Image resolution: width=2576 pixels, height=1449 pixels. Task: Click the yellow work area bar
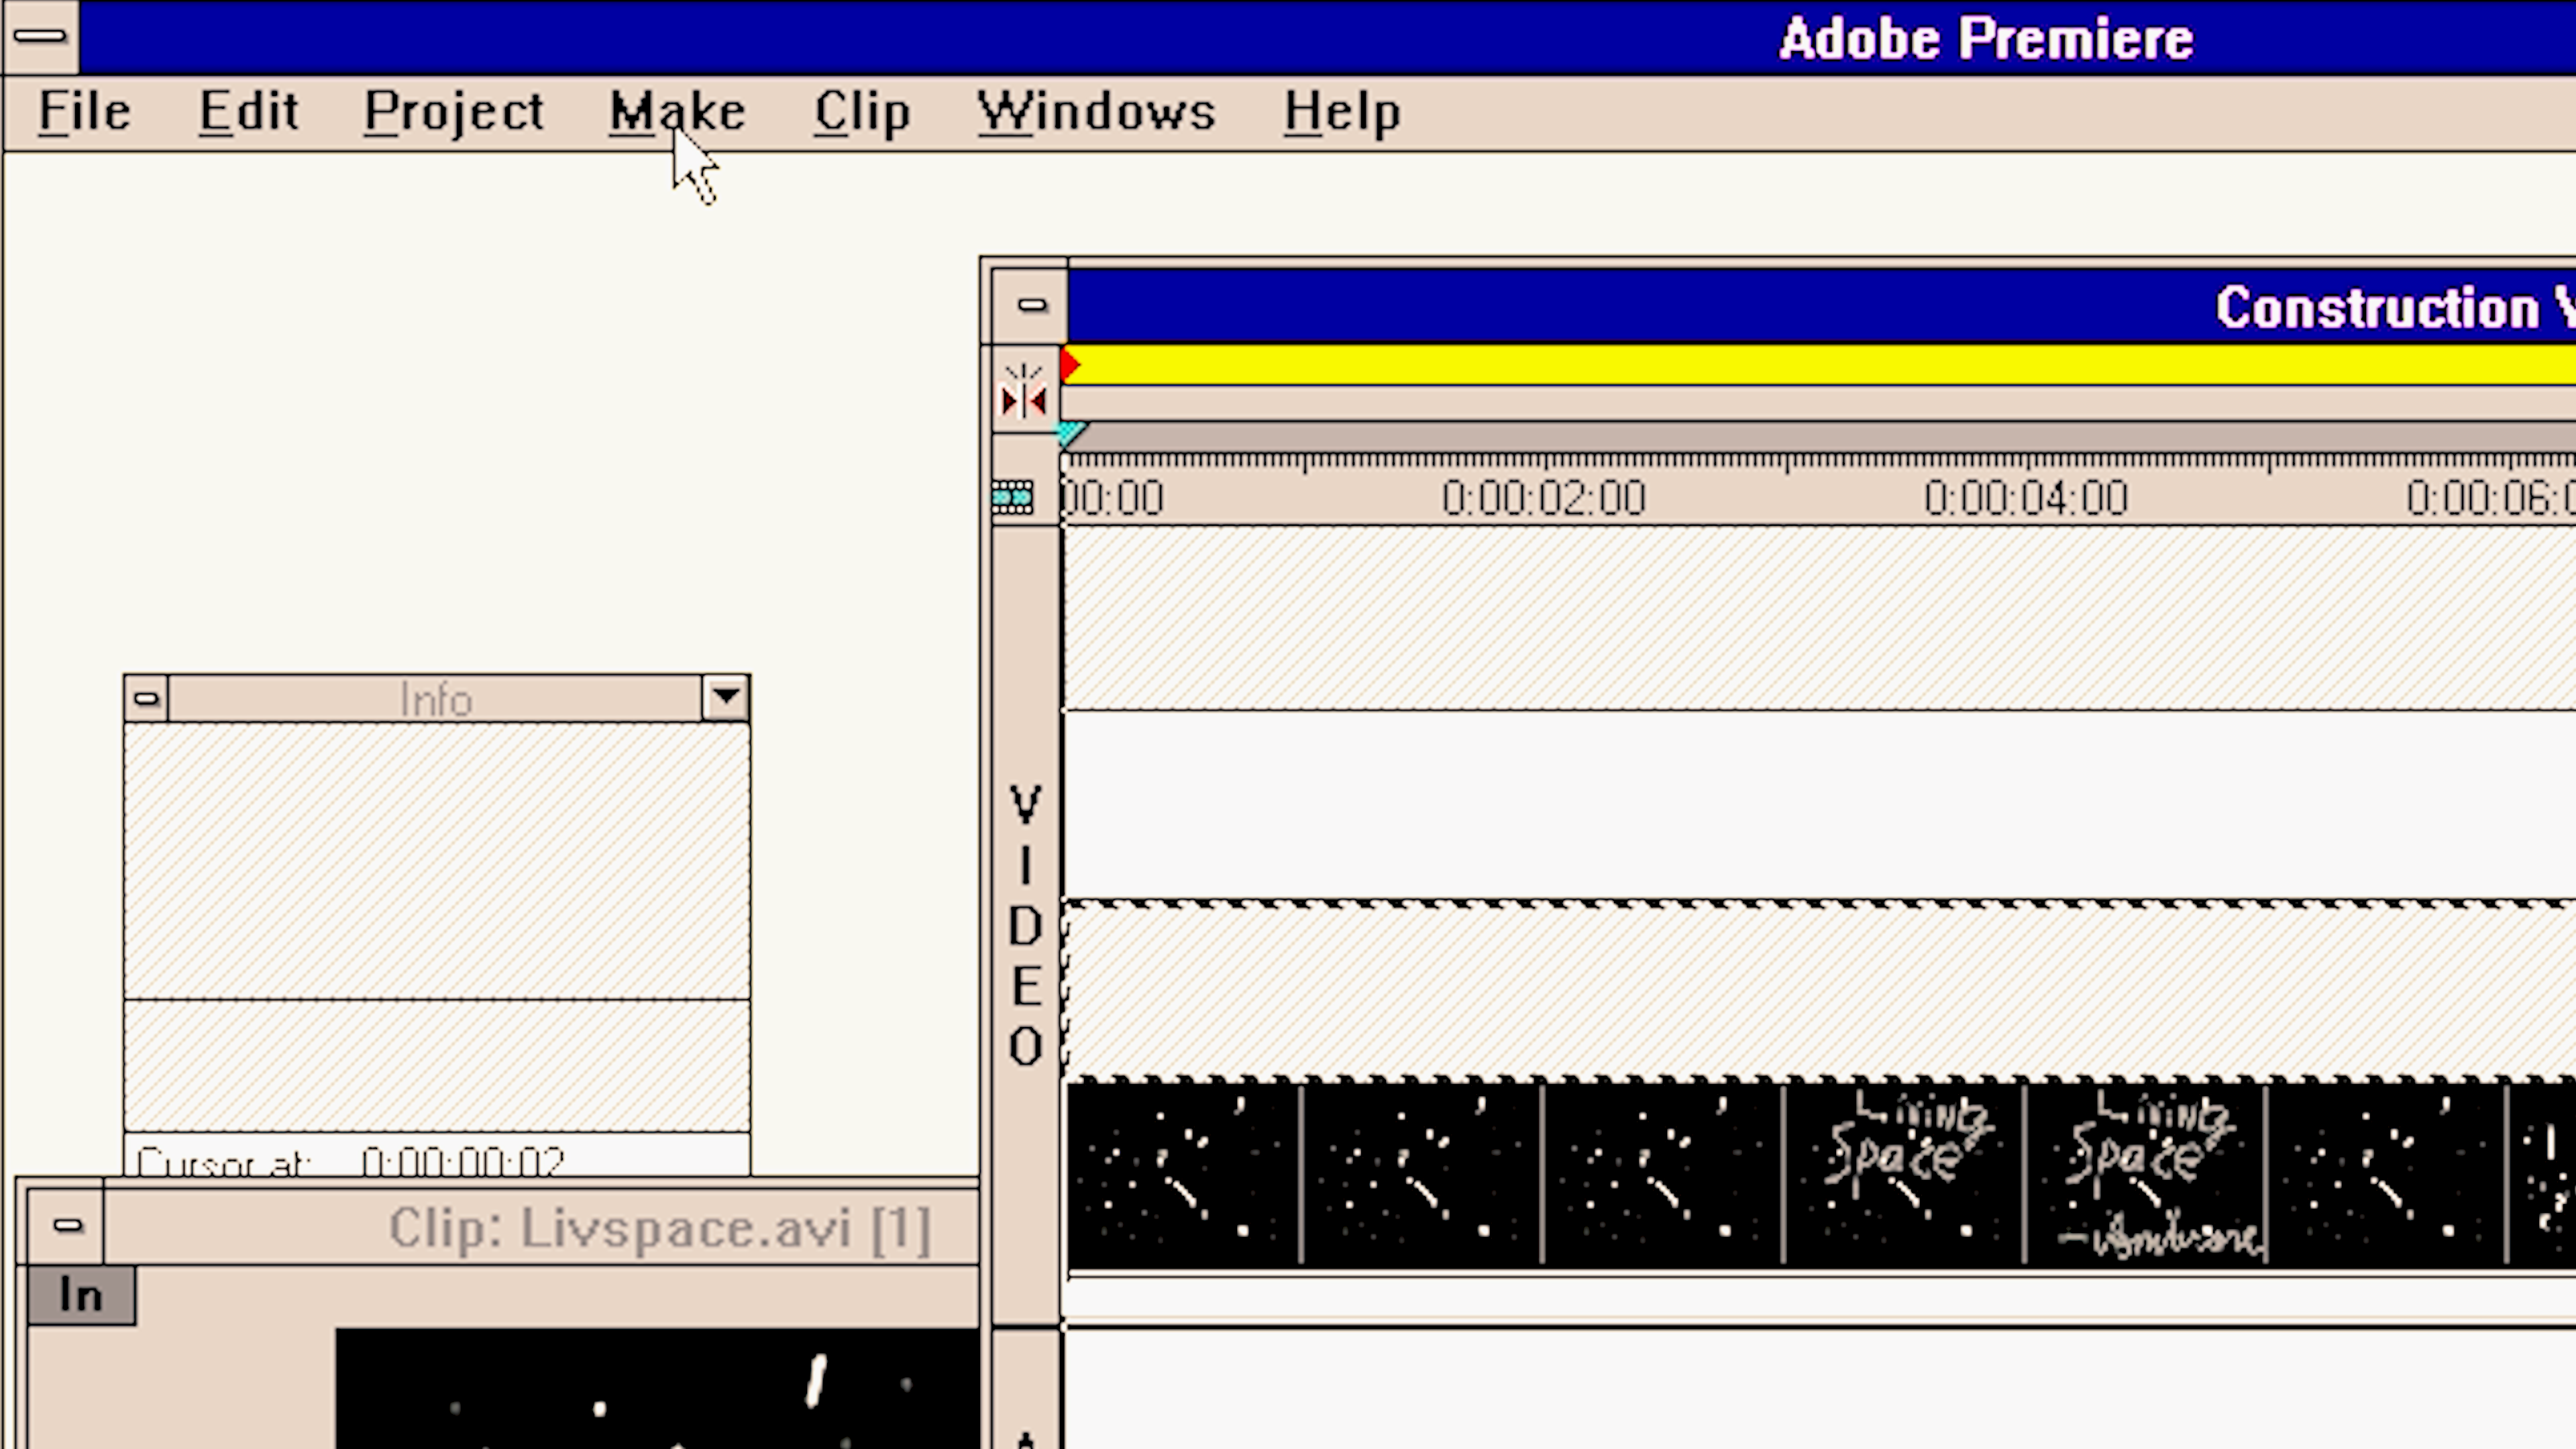(x=1820, y=365)
